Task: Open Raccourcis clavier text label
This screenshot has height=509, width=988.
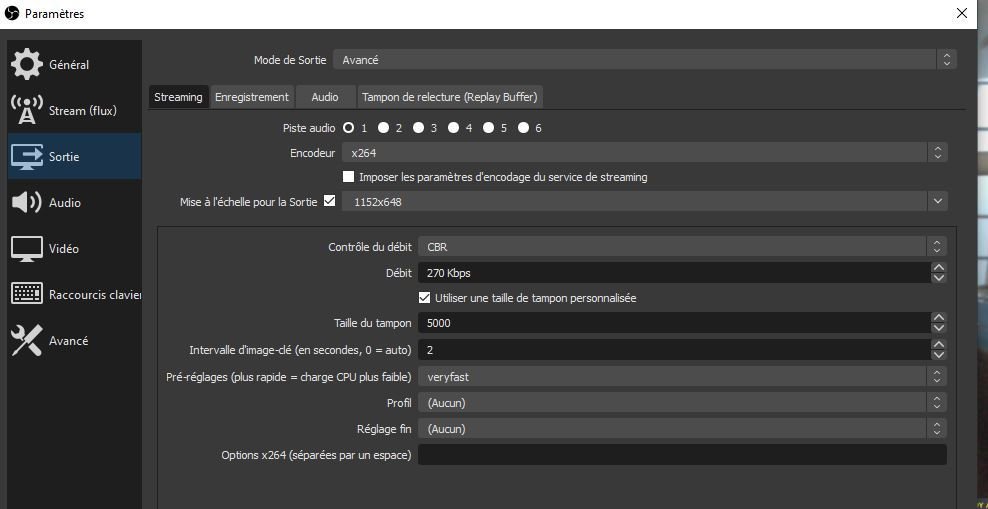Action: (x=95, y=295)
